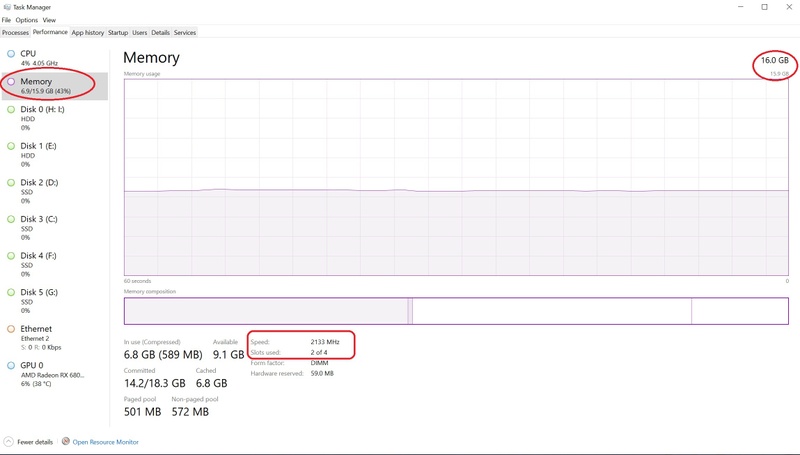800x455 pixels.
Task: Click the Fewer details chevron icon
Action: (8, 442)
